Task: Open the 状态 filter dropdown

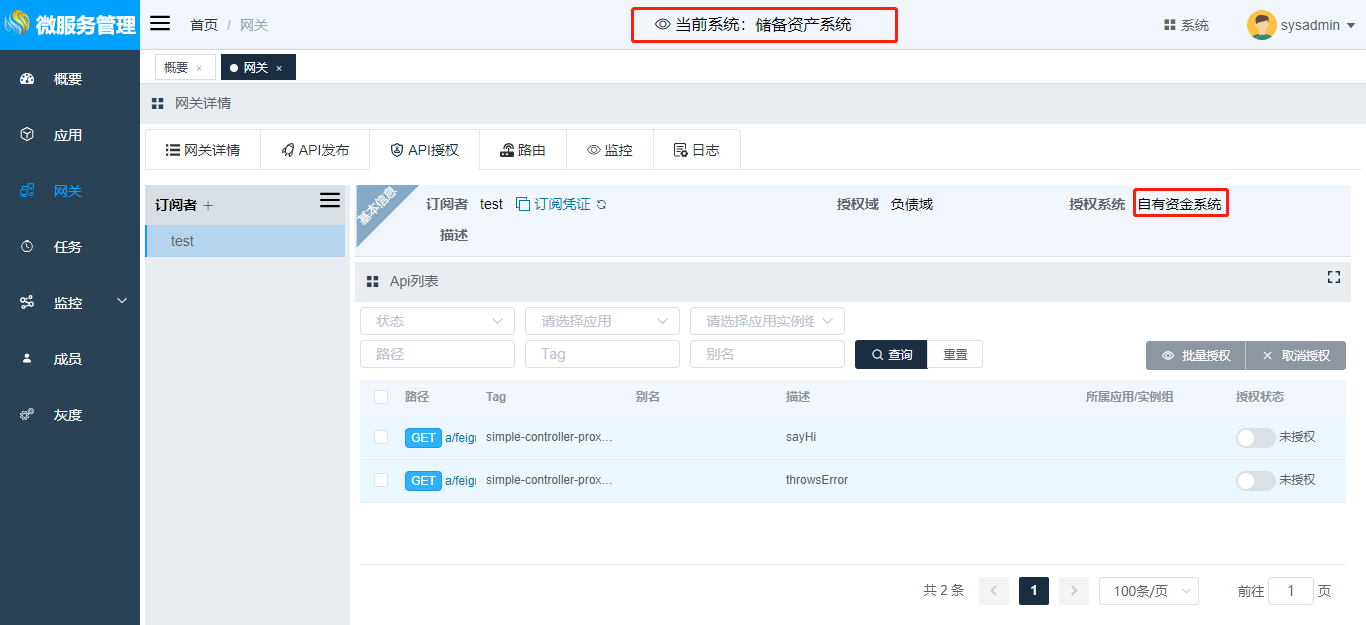Action: [x=437, y=321]
